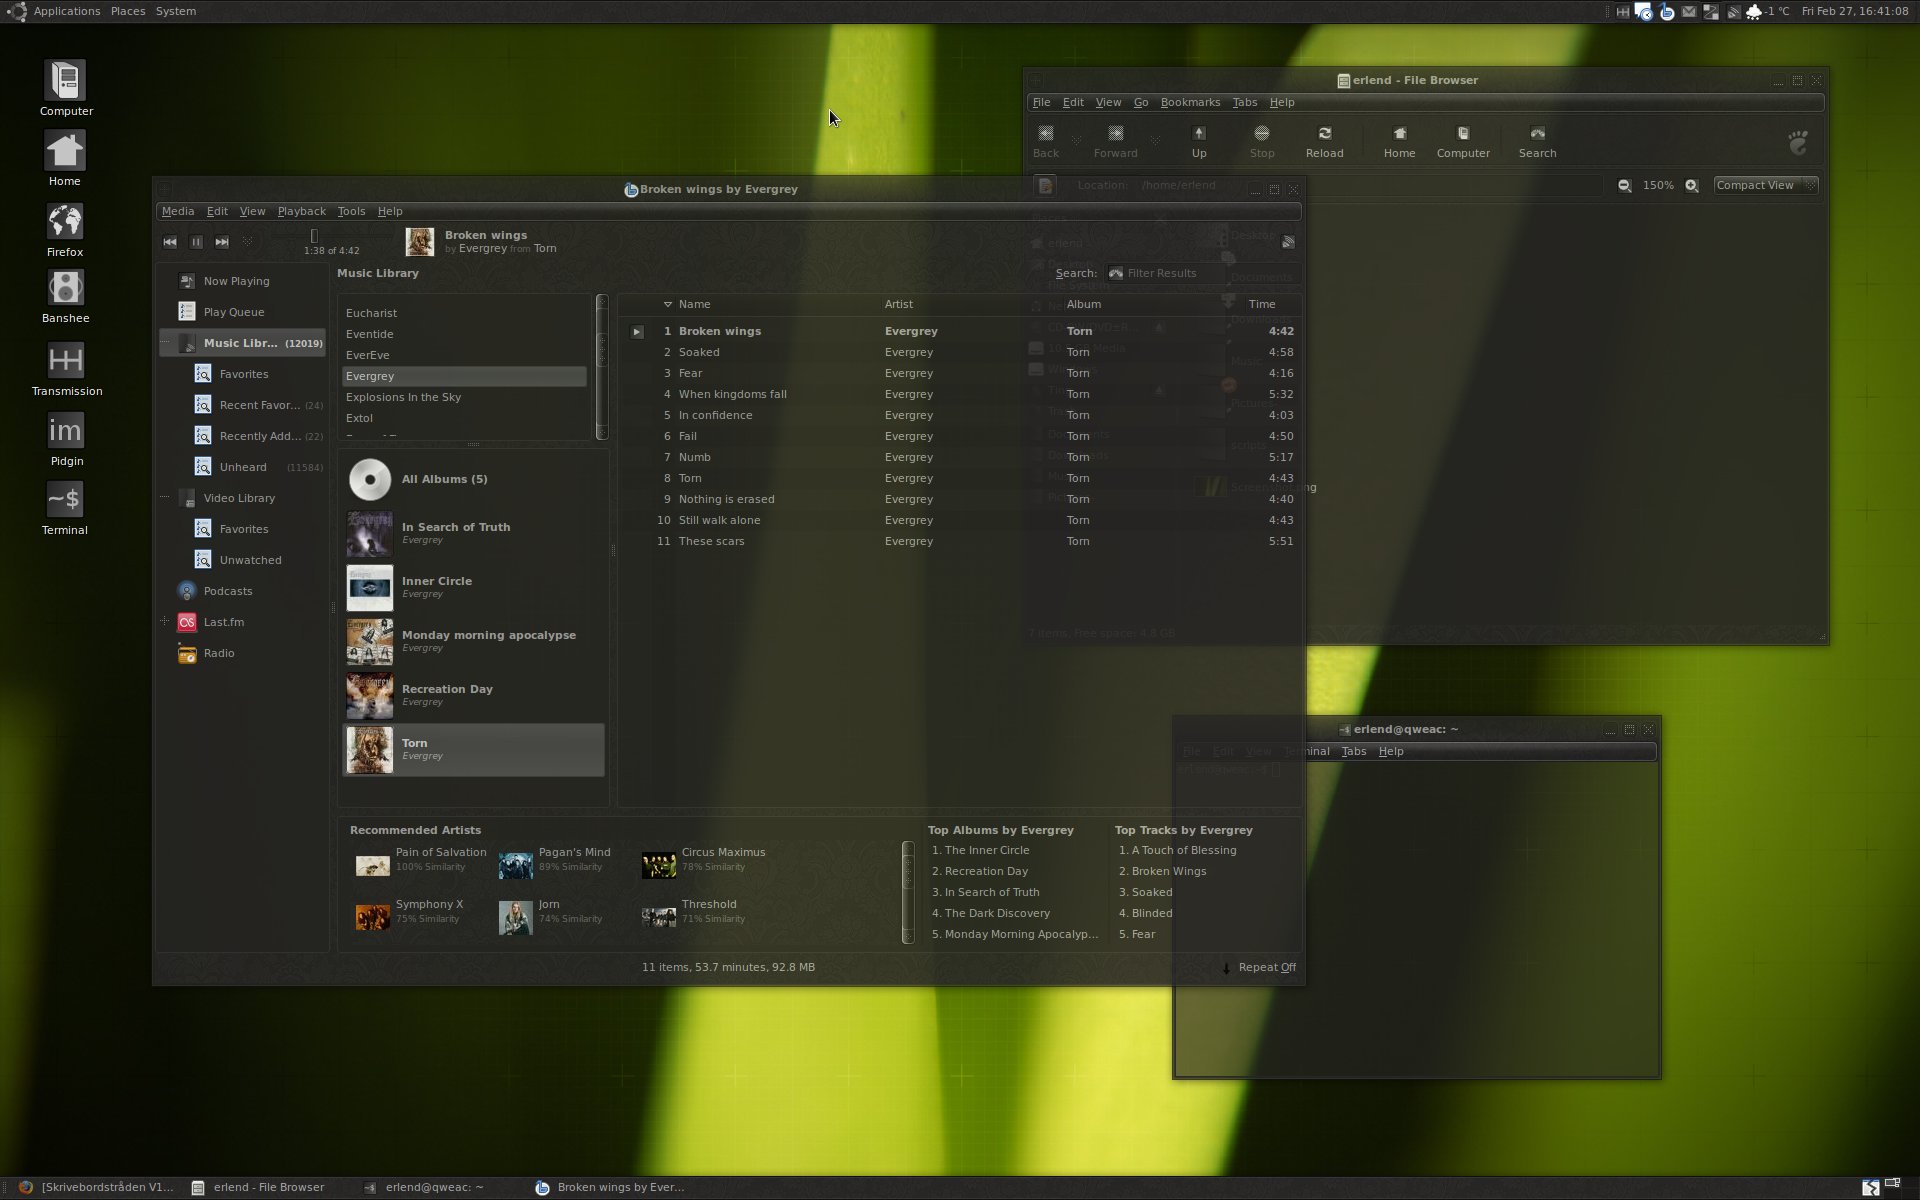Sort tracks by Name column header
The width and height of the screenshot is (1920, 1200).
point(694,304)
